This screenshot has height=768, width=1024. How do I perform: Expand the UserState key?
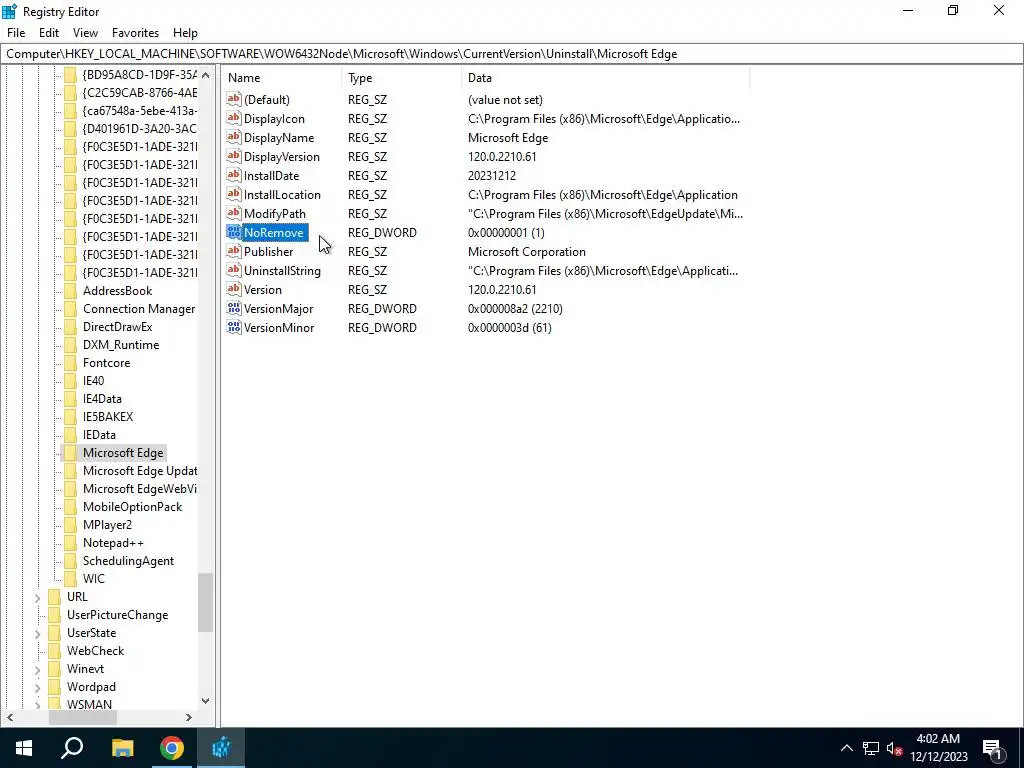pyautogui.click(x=38, y=633)
